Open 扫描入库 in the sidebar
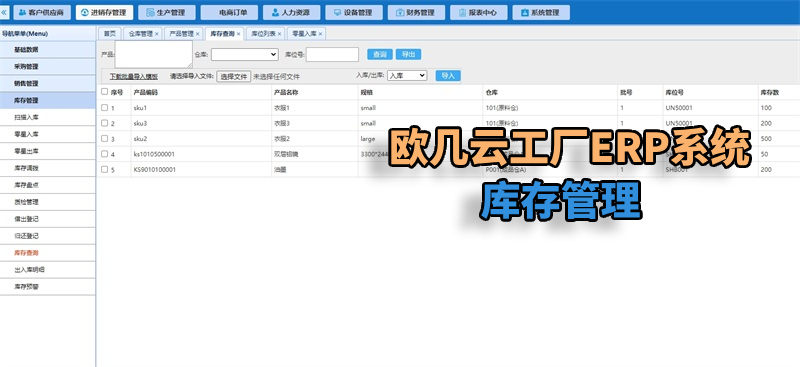This screenshot has height=367, width=800. click(x=47, y=117)
